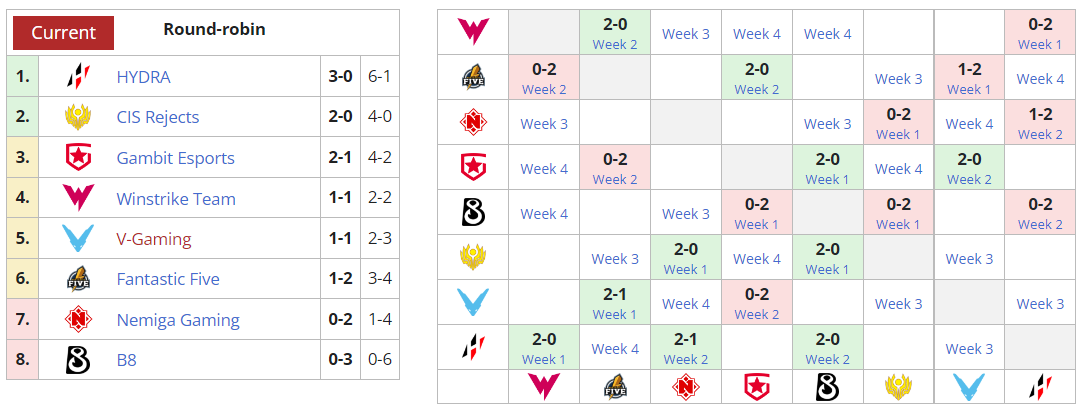The height and width of the screenshot is (410, 1083).
Task: Select the Current tab button
Action: click(63, 32)
